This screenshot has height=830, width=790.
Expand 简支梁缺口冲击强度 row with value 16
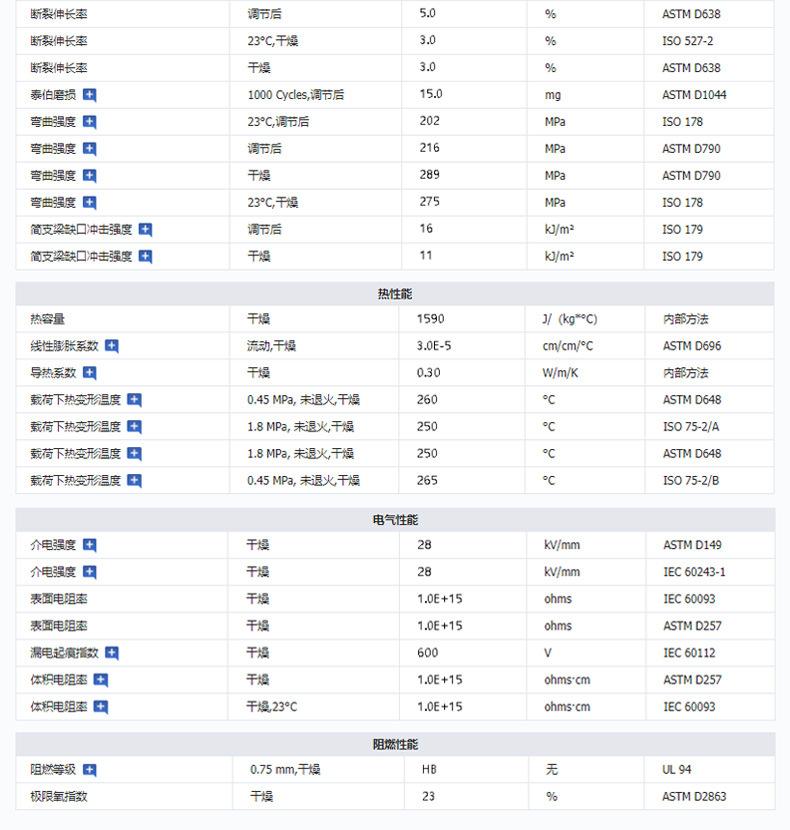click(145, 230)
